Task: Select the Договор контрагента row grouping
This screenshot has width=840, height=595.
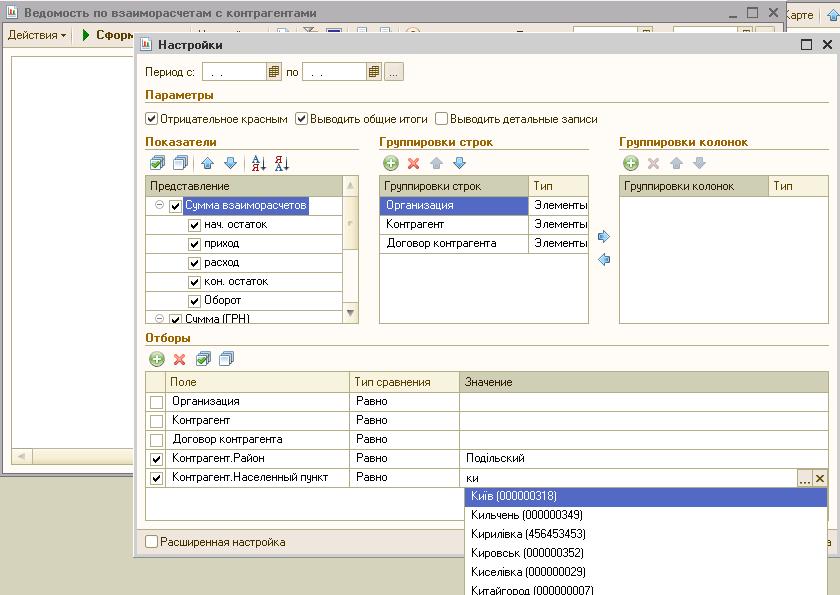Action: click(454, 244)
